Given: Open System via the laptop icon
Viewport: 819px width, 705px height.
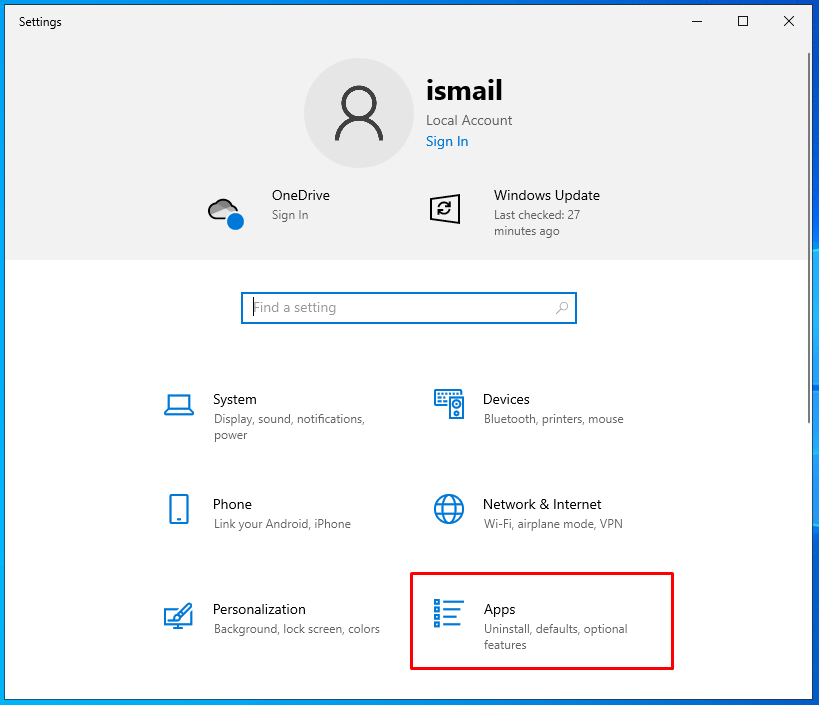Looking at the screenshot, I should coord(179,405).
